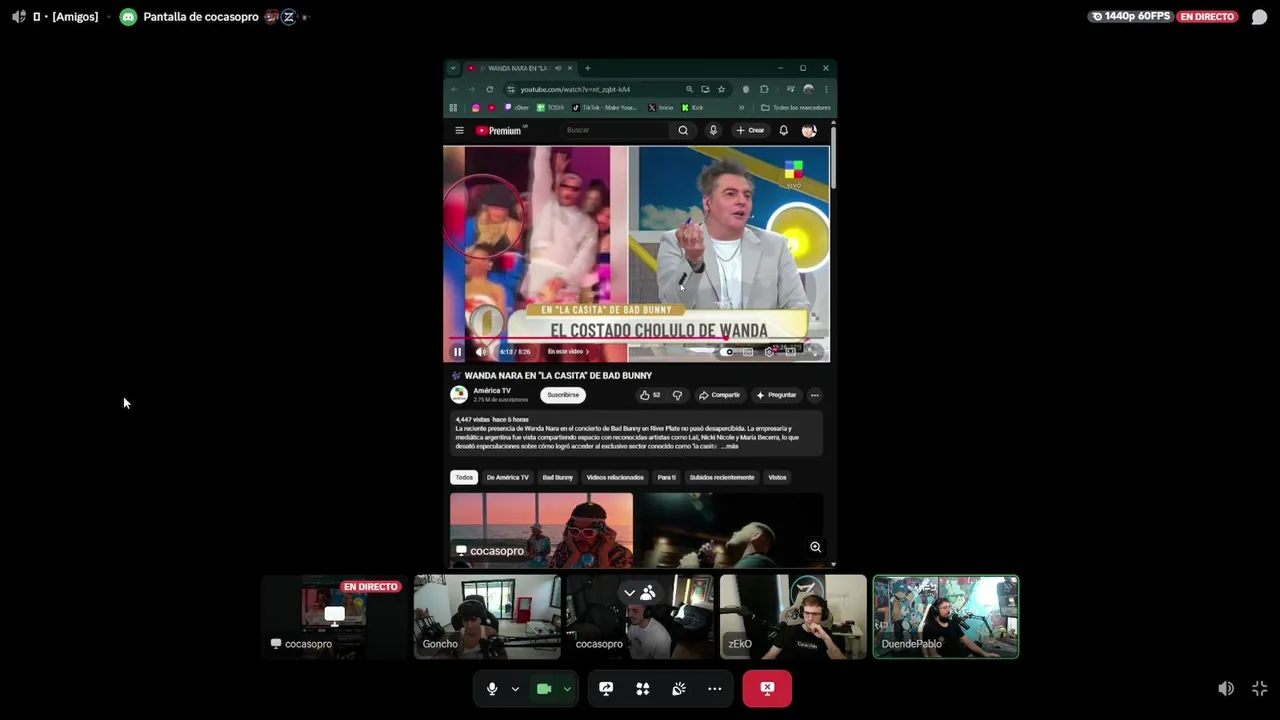Open more call options menu
This screenshot has width=1280, height=720.
pyautogui.click(x=715, y=689)
